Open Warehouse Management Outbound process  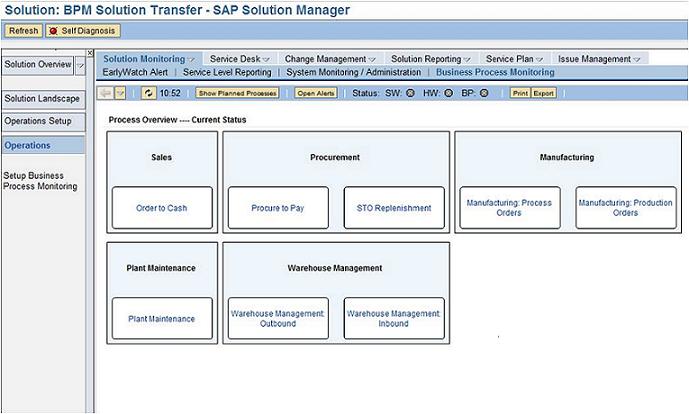pos(278,319)
